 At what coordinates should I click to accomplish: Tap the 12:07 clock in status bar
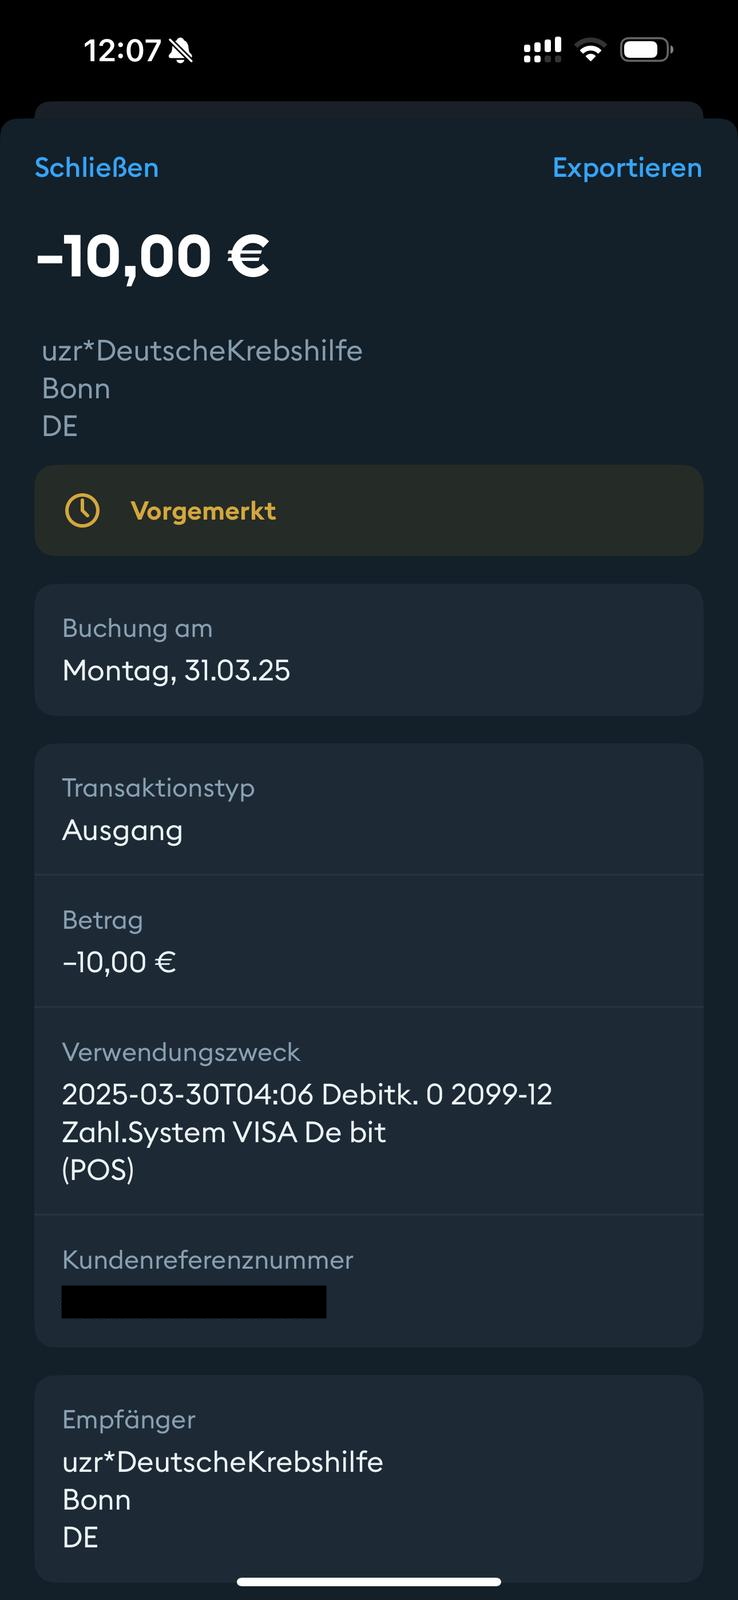[x=122, y=50]
